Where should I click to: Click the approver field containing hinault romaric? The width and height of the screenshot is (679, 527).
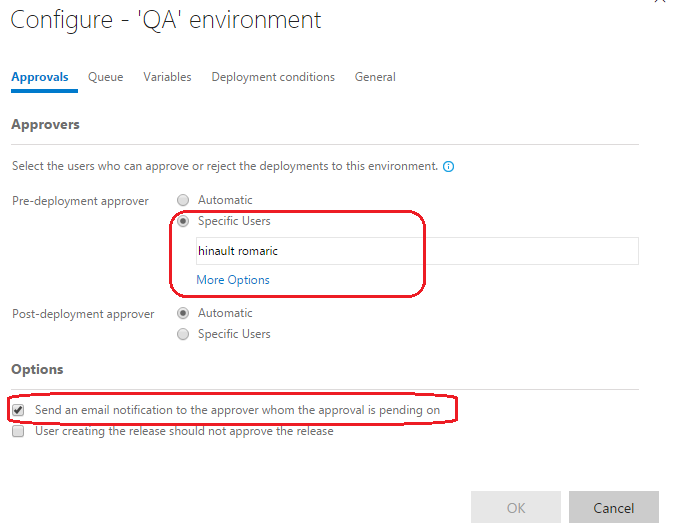pos(416,251)
